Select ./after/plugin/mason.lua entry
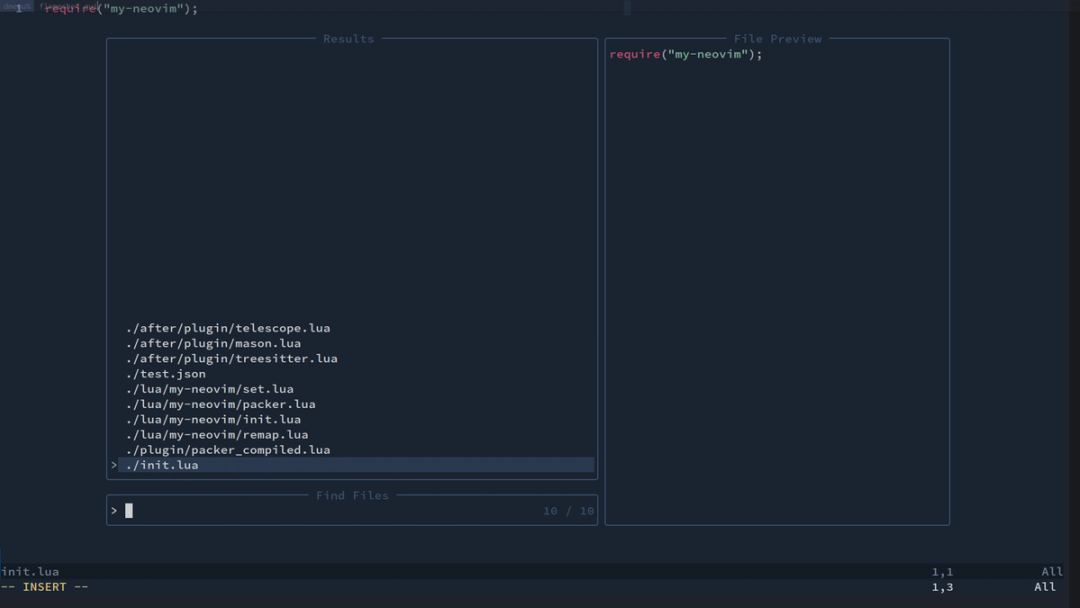1080x608 pixels. 211,342
